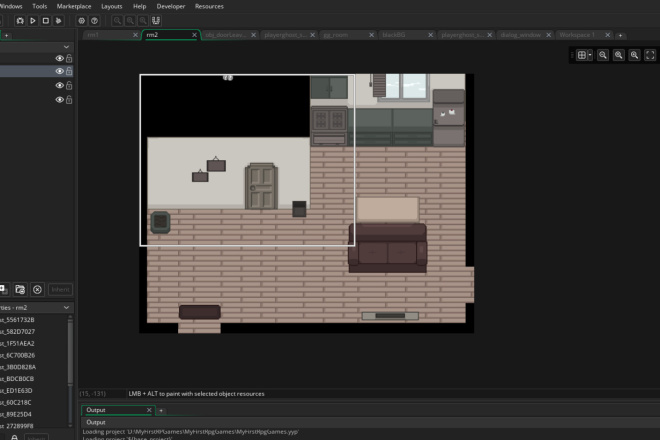Open the grid options dropdown arrow
660x440 pixels.
pyautogui.click(x=590, y=55)
